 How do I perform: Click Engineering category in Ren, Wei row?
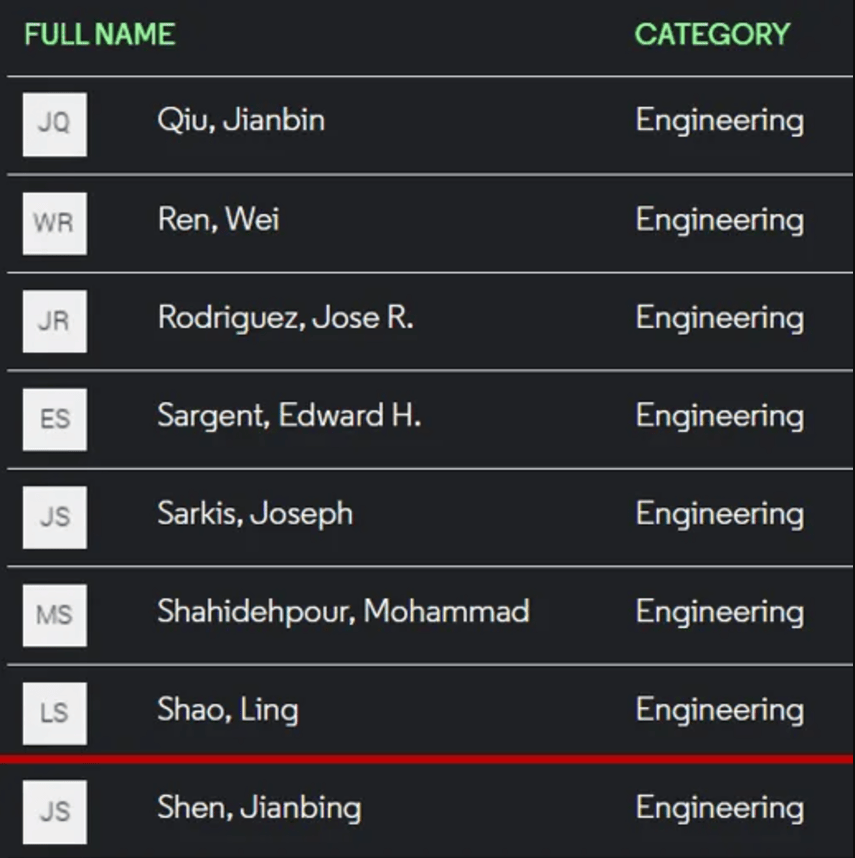pos(719,219)
